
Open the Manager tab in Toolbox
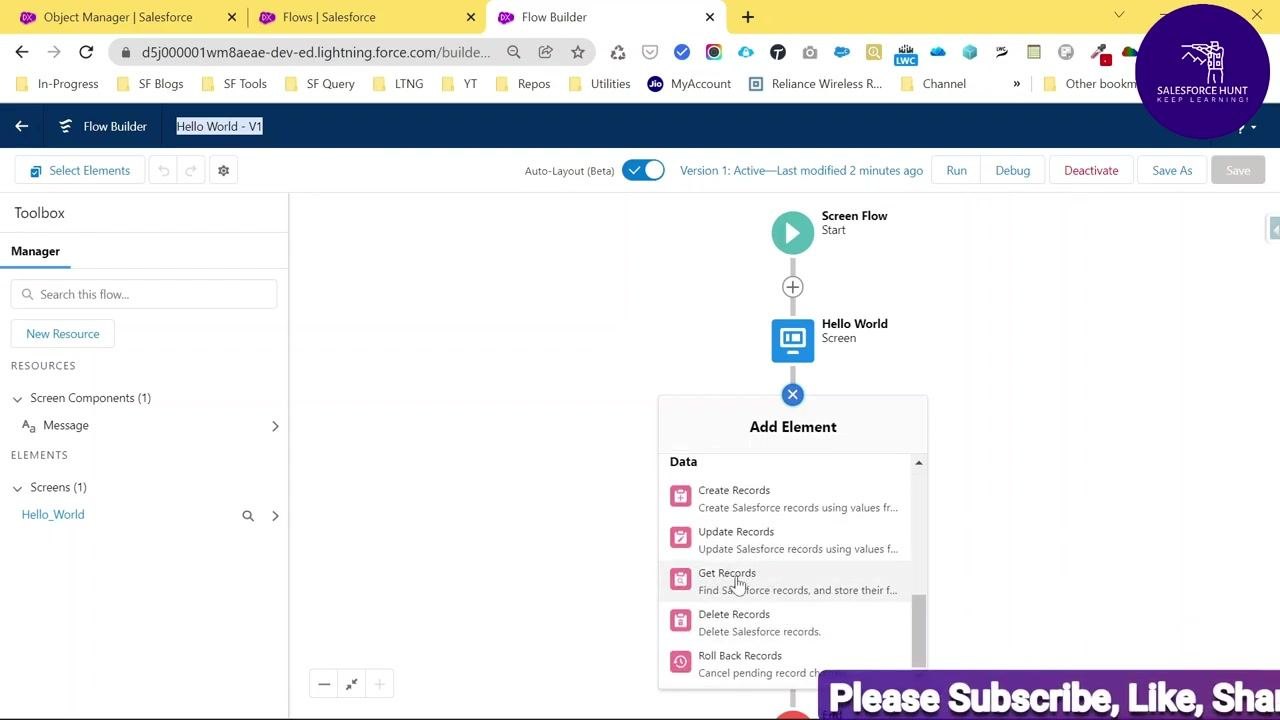pyautogui.click(x=35, y=251)
